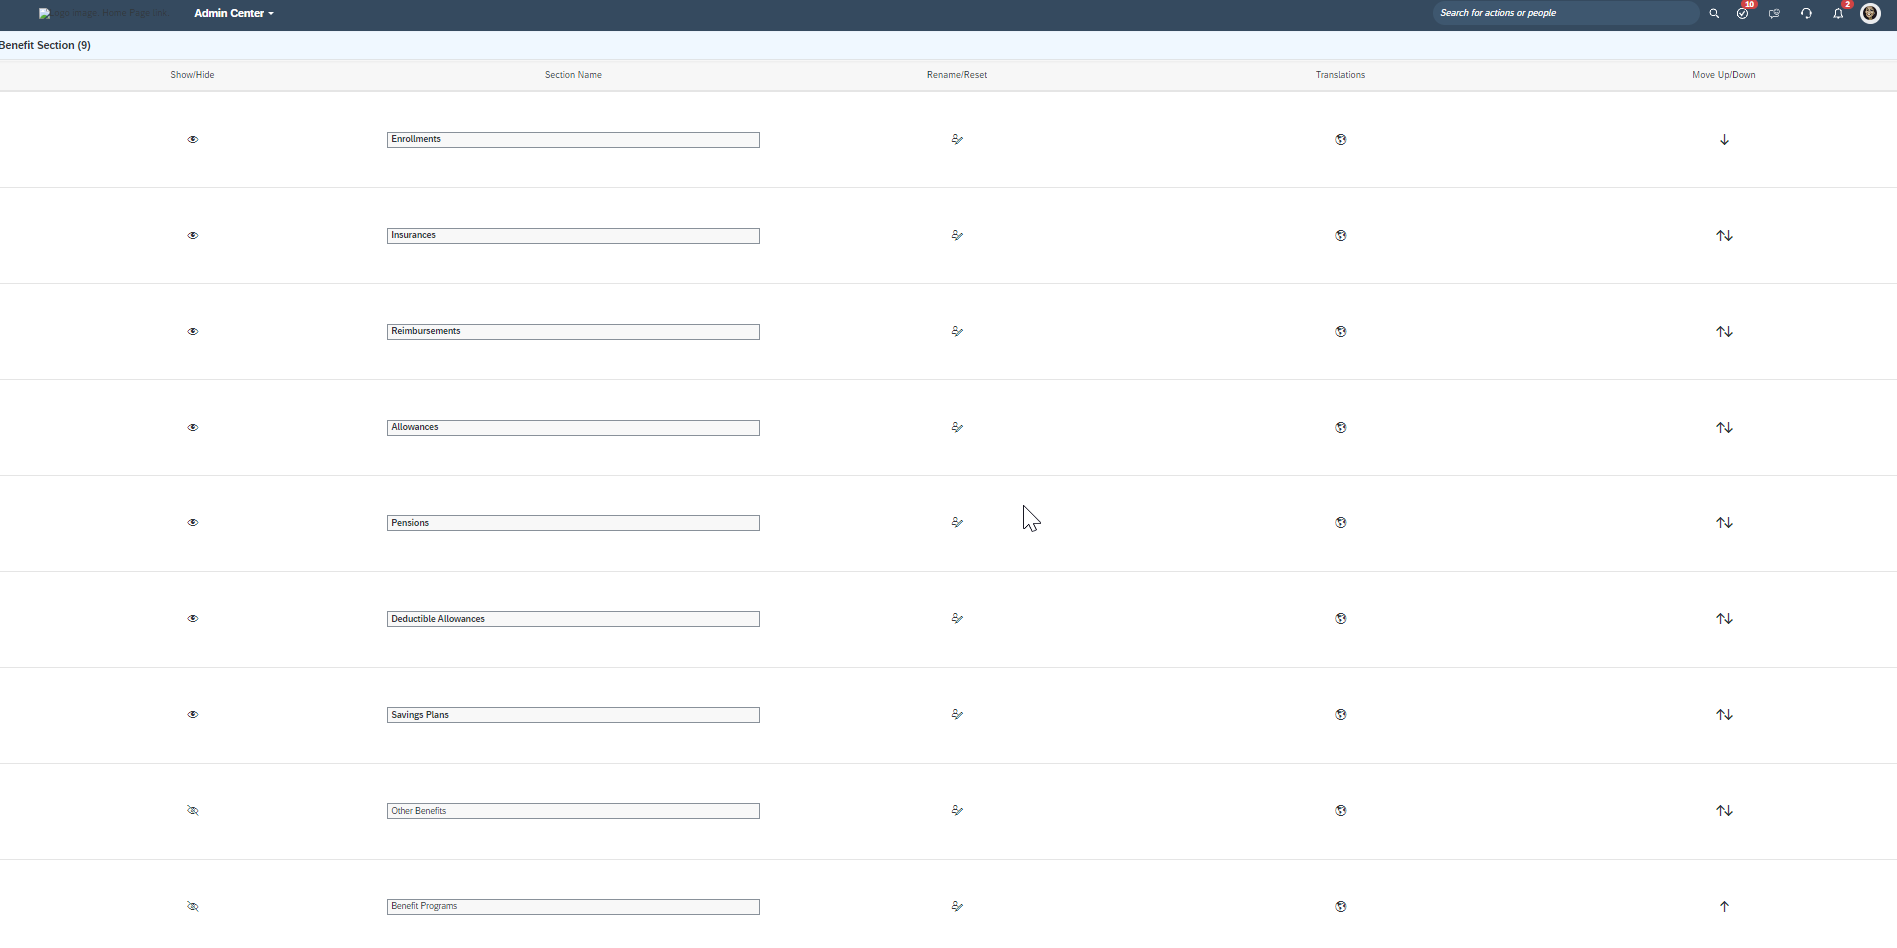
Task: Click the Deductible Allowances name field
Action: click(573, 619)
